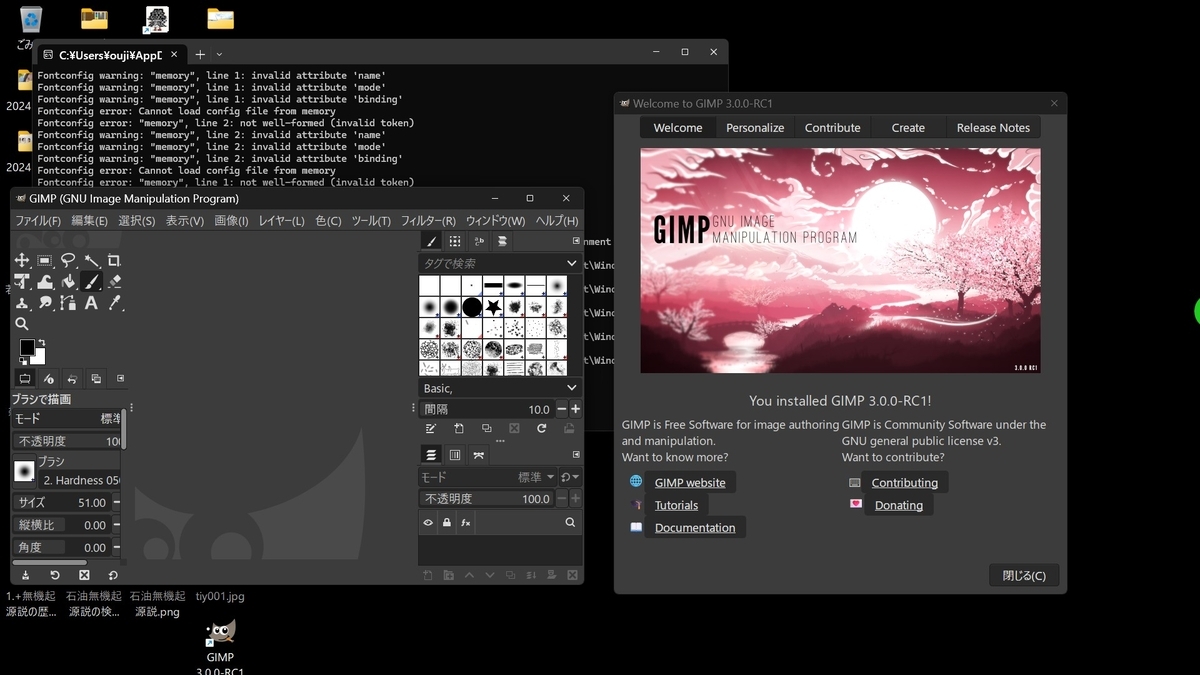This screenshot has height=675, width=1200.
Task: Switch to Release Notes tab
Action: pyautogui.click(x=993, y=128)
